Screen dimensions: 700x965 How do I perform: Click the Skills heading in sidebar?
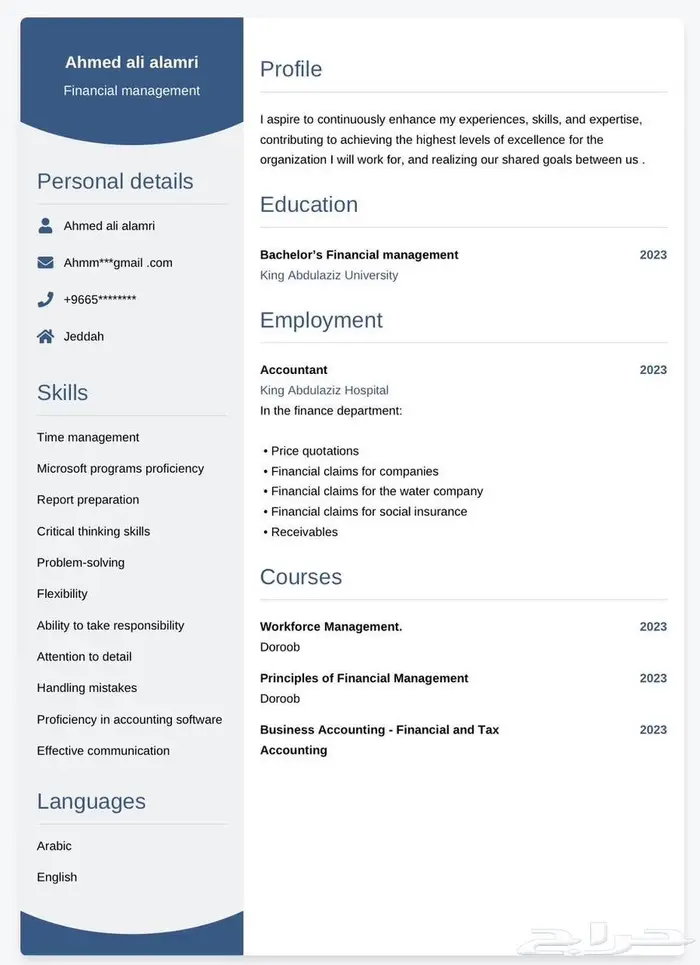(x=62, y=392)
